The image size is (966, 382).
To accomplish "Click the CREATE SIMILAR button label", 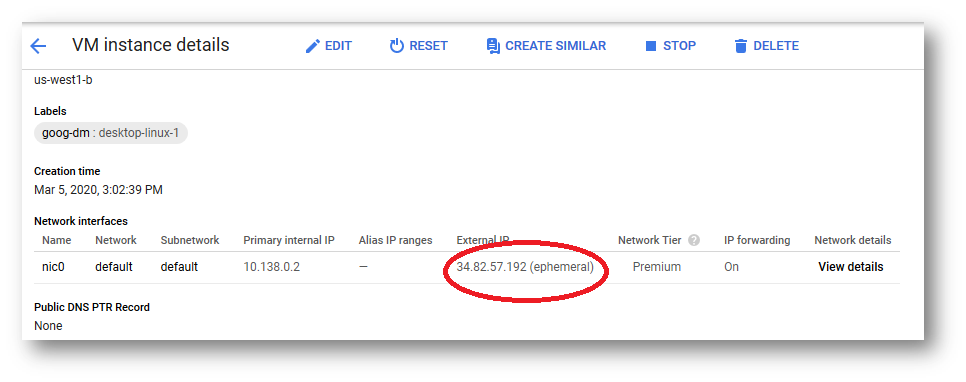I will pyautogui.click(x=555, y=46).
